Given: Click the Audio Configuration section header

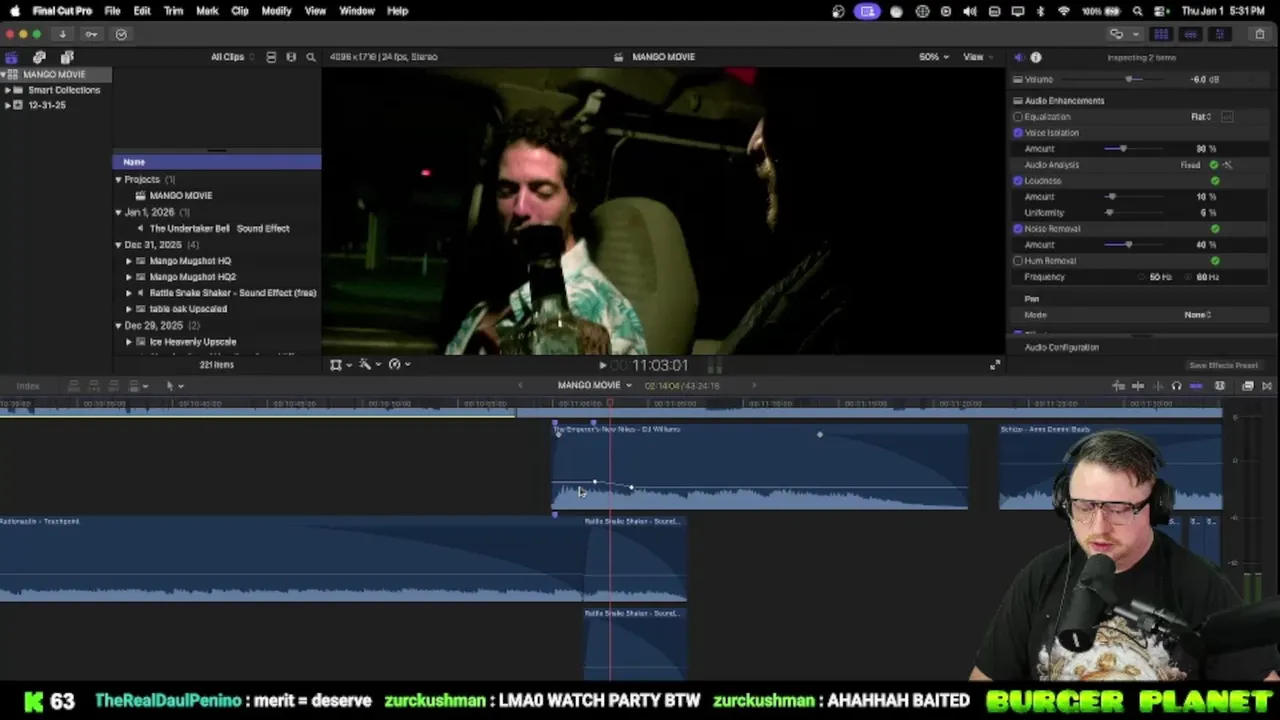Looking at the screenshot, I should [x=1061, y=348].
